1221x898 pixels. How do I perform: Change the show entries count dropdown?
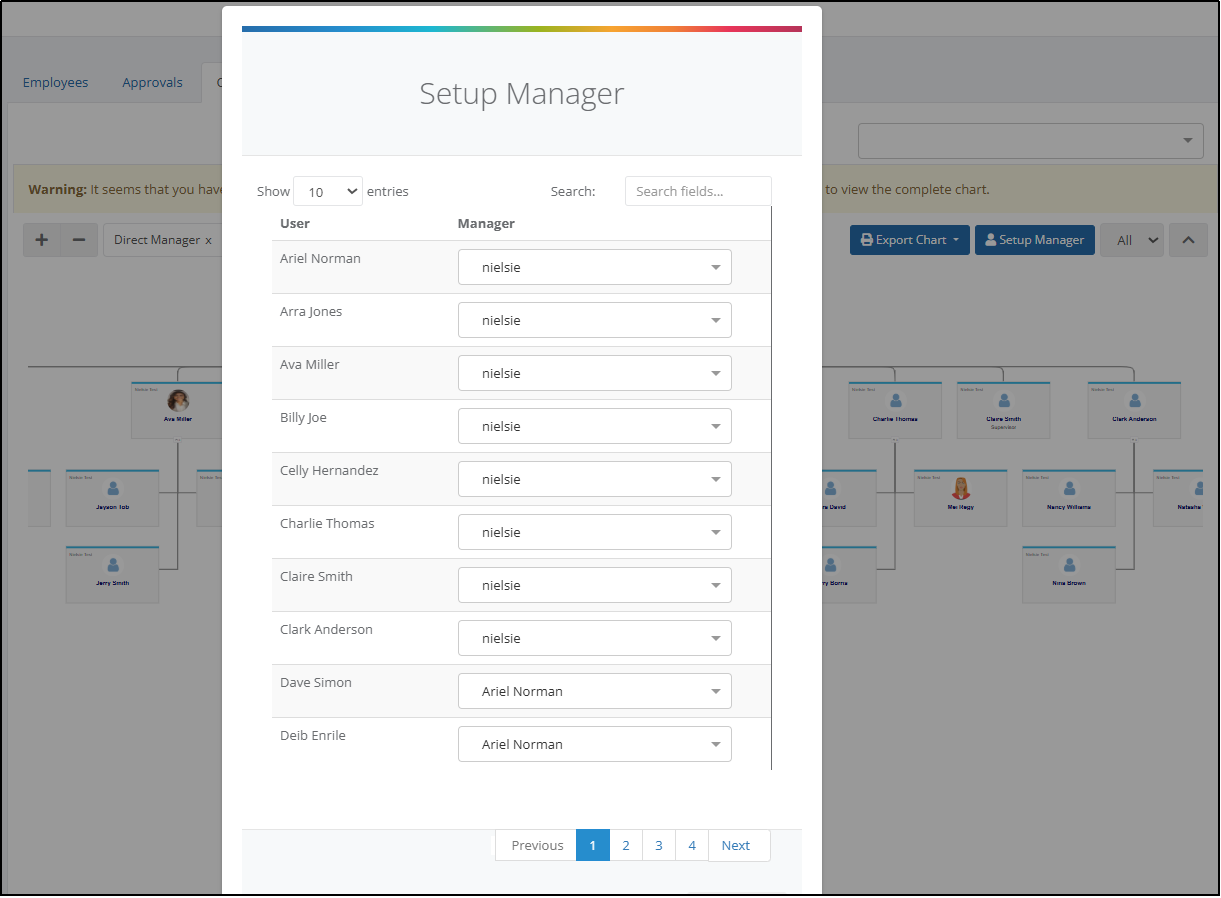point(328,191)
